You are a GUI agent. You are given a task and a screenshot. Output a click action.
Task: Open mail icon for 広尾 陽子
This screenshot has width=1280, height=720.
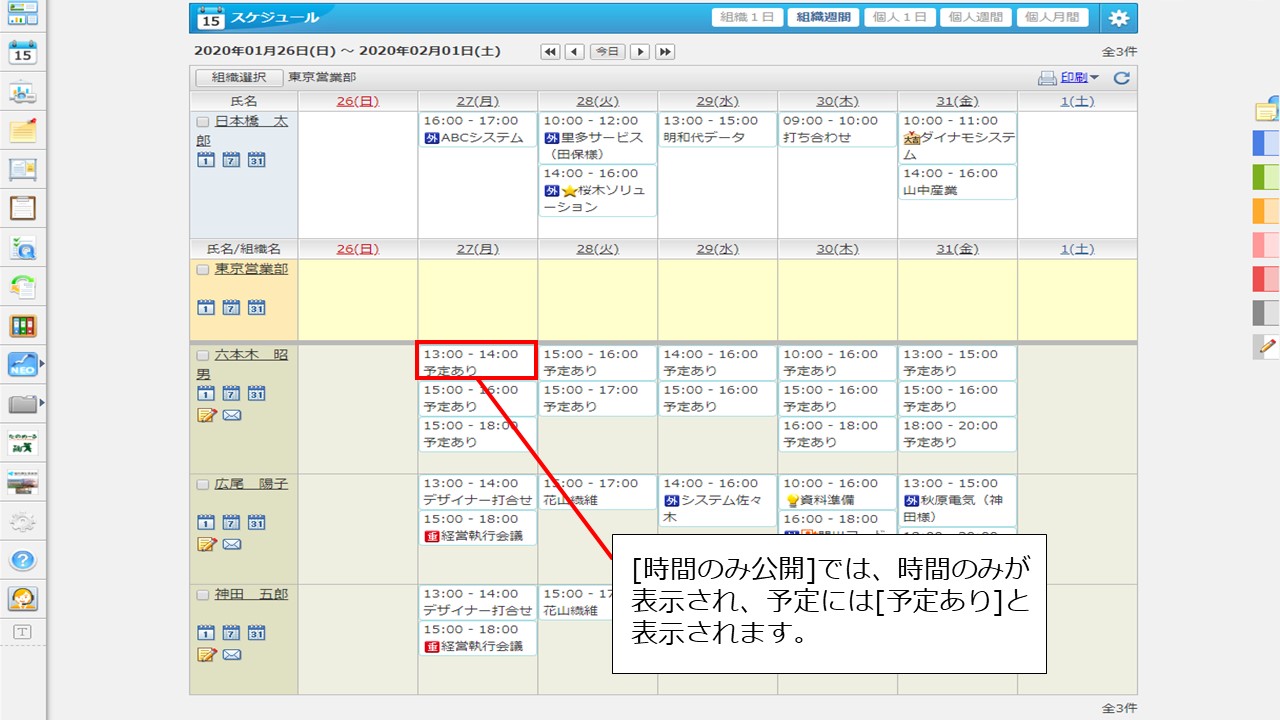coord(232,545)
